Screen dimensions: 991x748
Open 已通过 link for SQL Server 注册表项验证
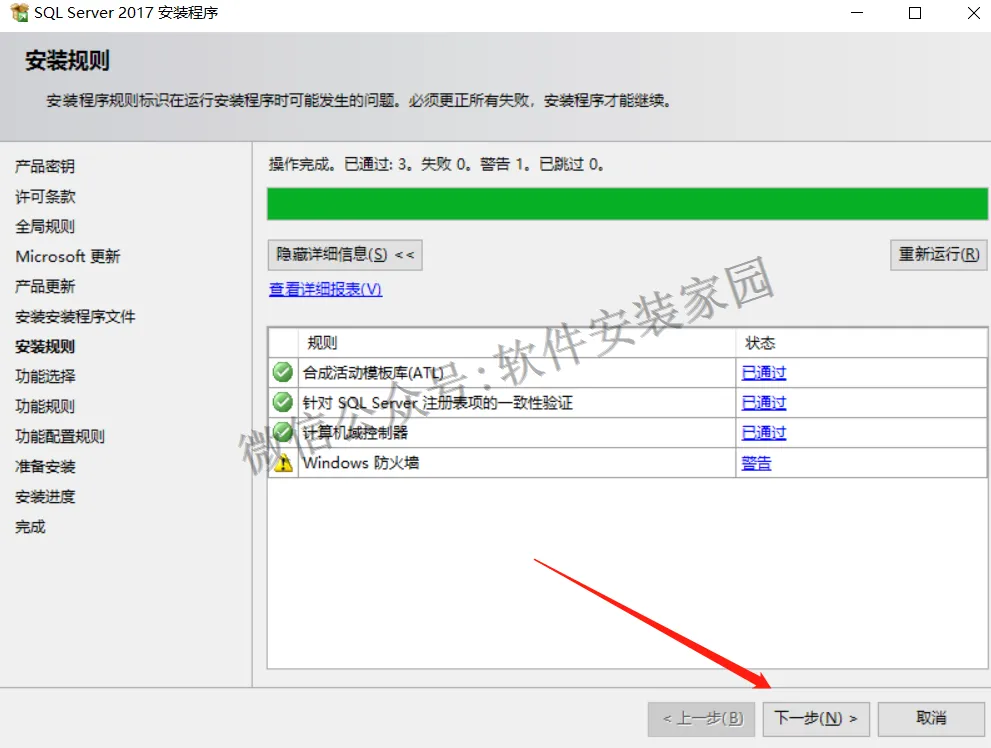tap(763, 402)
